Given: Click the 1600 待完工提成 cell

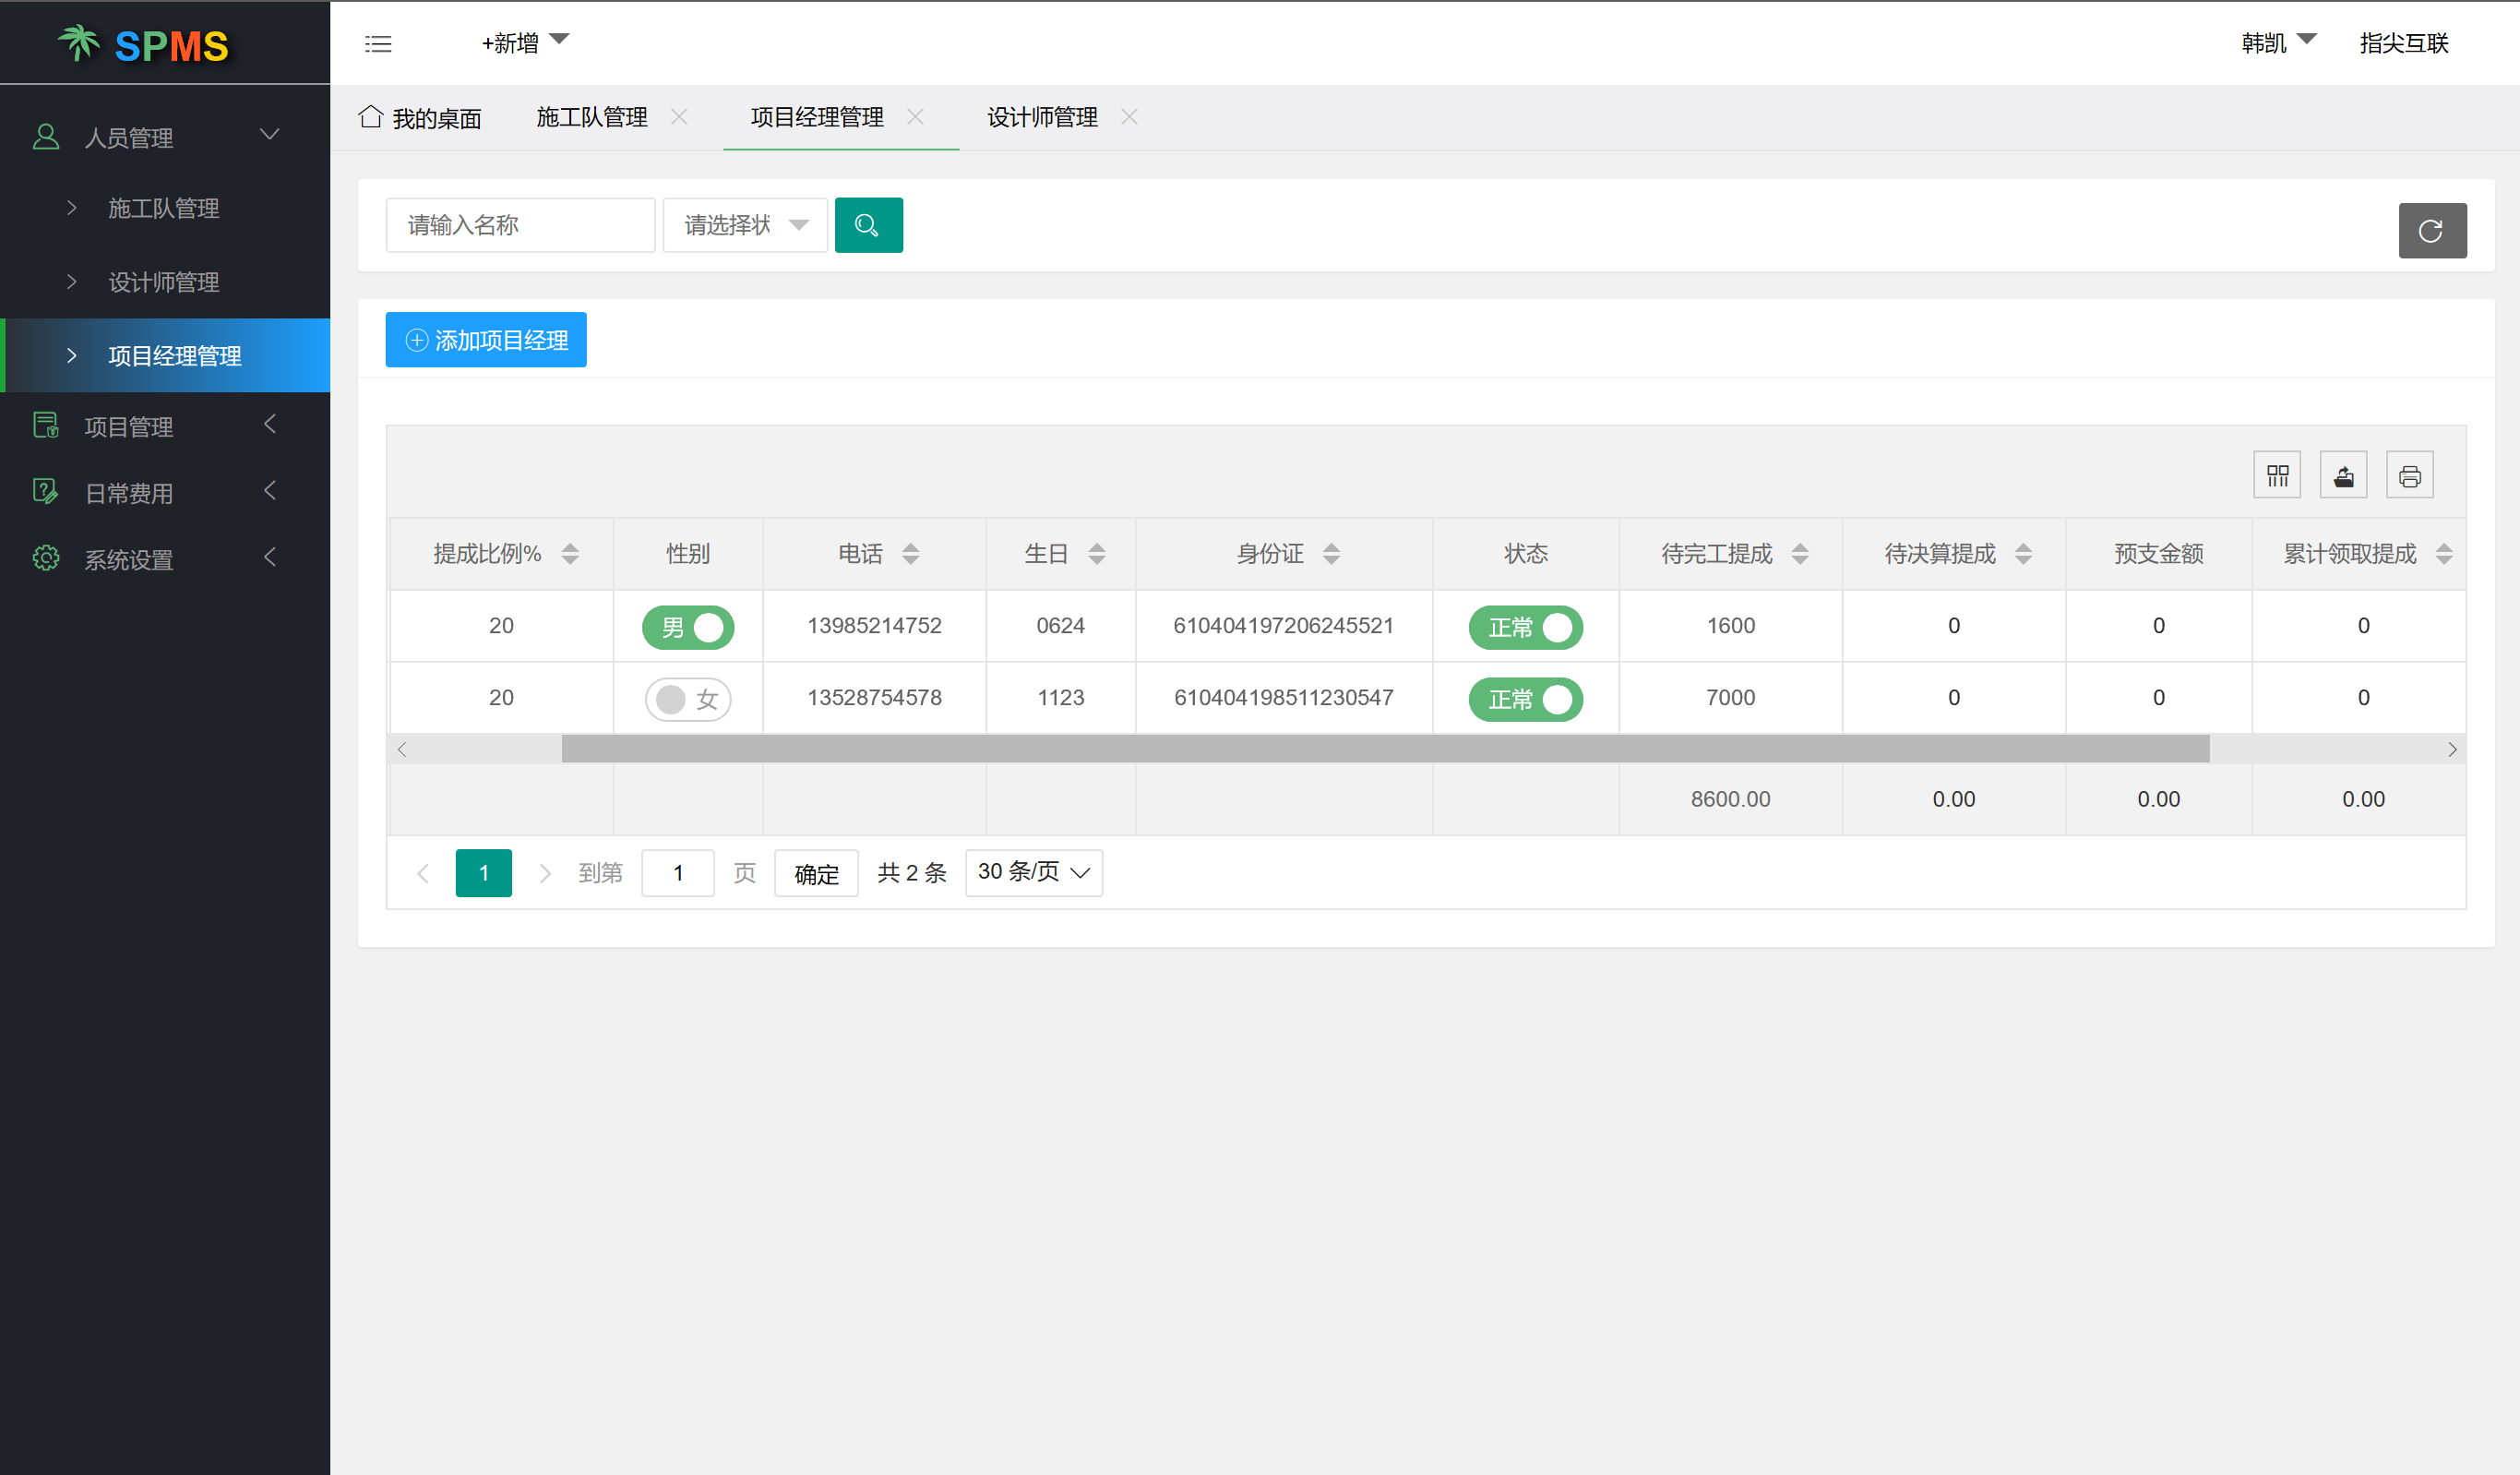Looking at the screenshot, I should click(x=1730, y=626).
